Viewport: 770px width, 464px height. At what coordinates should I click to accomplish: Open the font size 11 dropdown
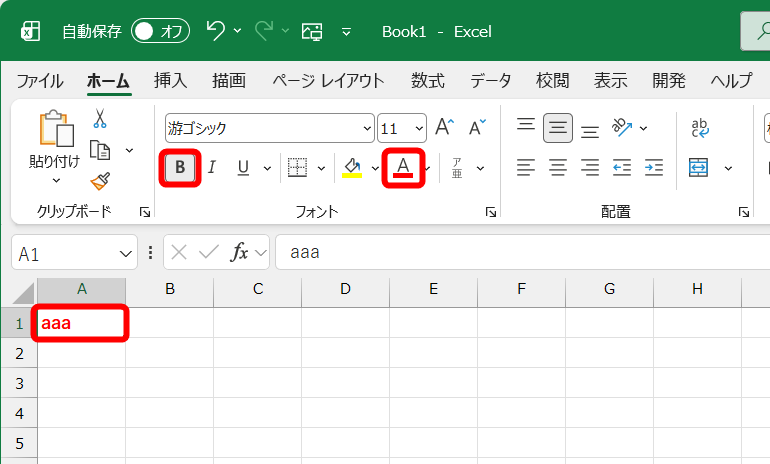click(x=419, y=129)
